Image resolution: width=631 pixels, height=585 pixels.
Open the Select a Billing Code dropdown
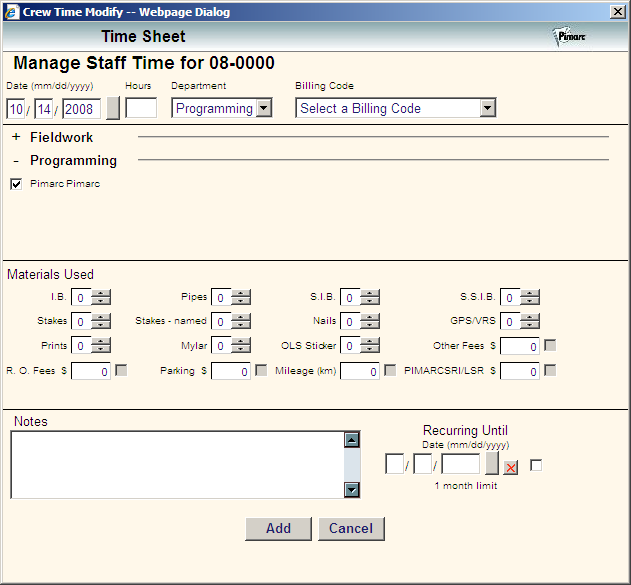click(x=396, y=108)
